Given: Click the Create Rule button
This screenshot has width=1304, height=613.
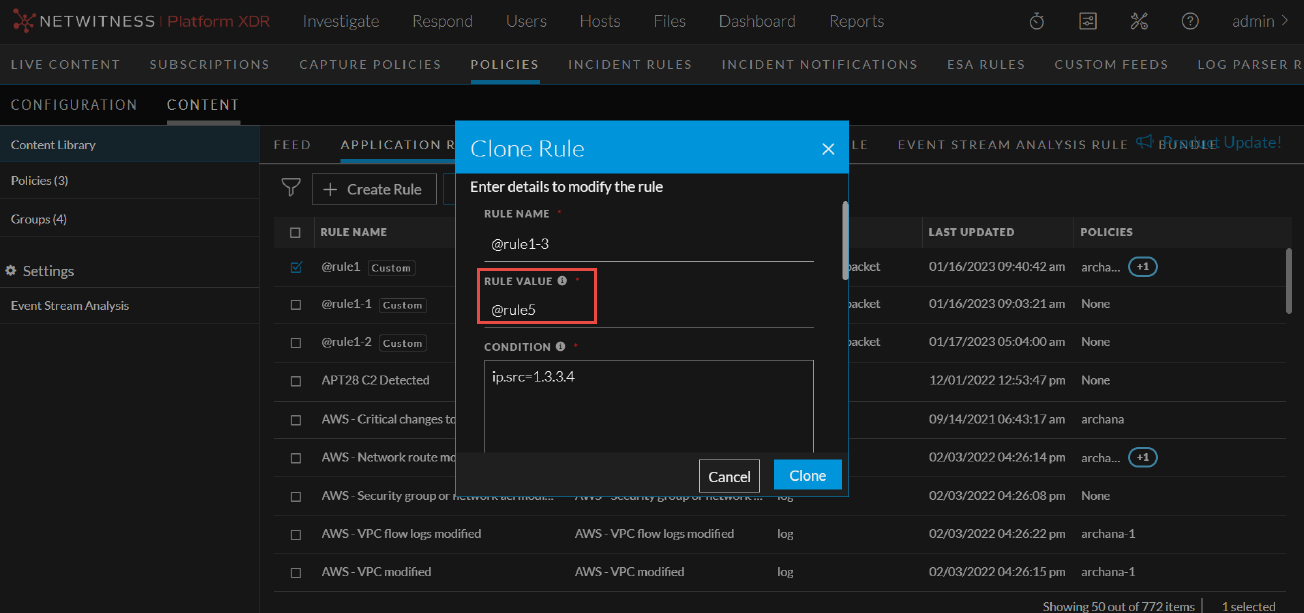Looking at the screenshot, I should tap(374, 188).
